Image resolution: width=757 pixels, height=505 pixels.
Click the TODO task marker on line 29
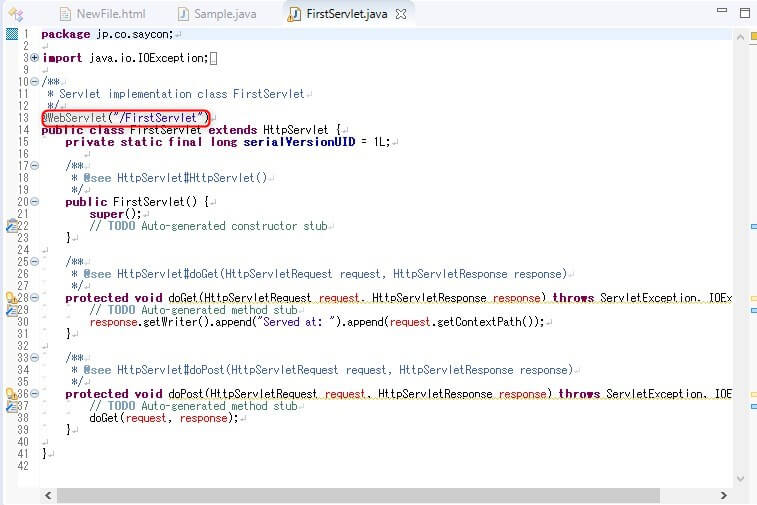click(12, 310)
